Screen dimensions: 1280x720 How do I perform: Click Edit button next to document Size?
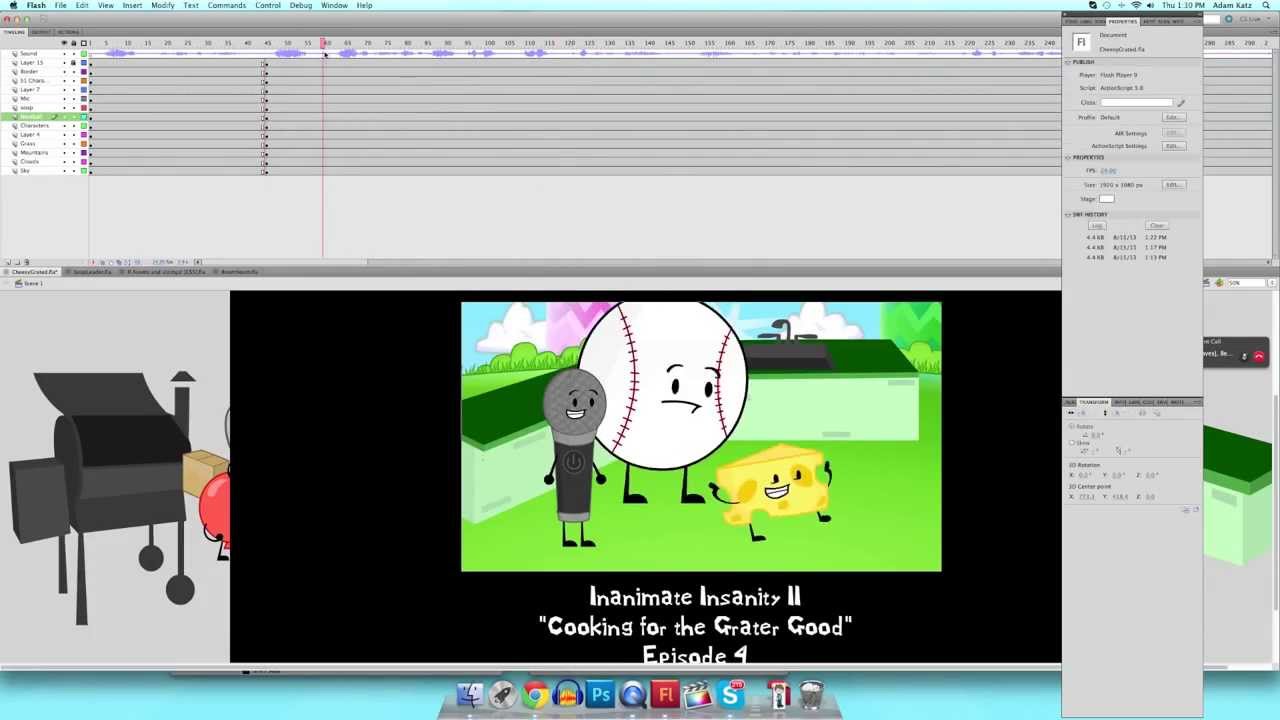(x=1174, y=185)
